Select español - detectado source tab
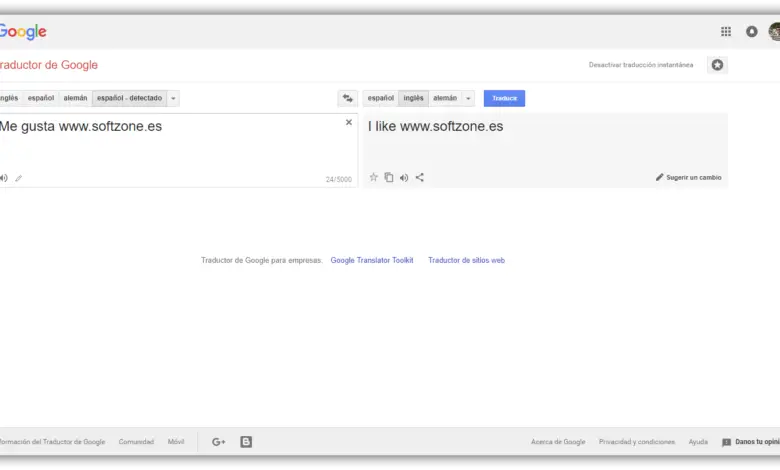Screen dimensions: 780x470 click(x=129, y=98)
